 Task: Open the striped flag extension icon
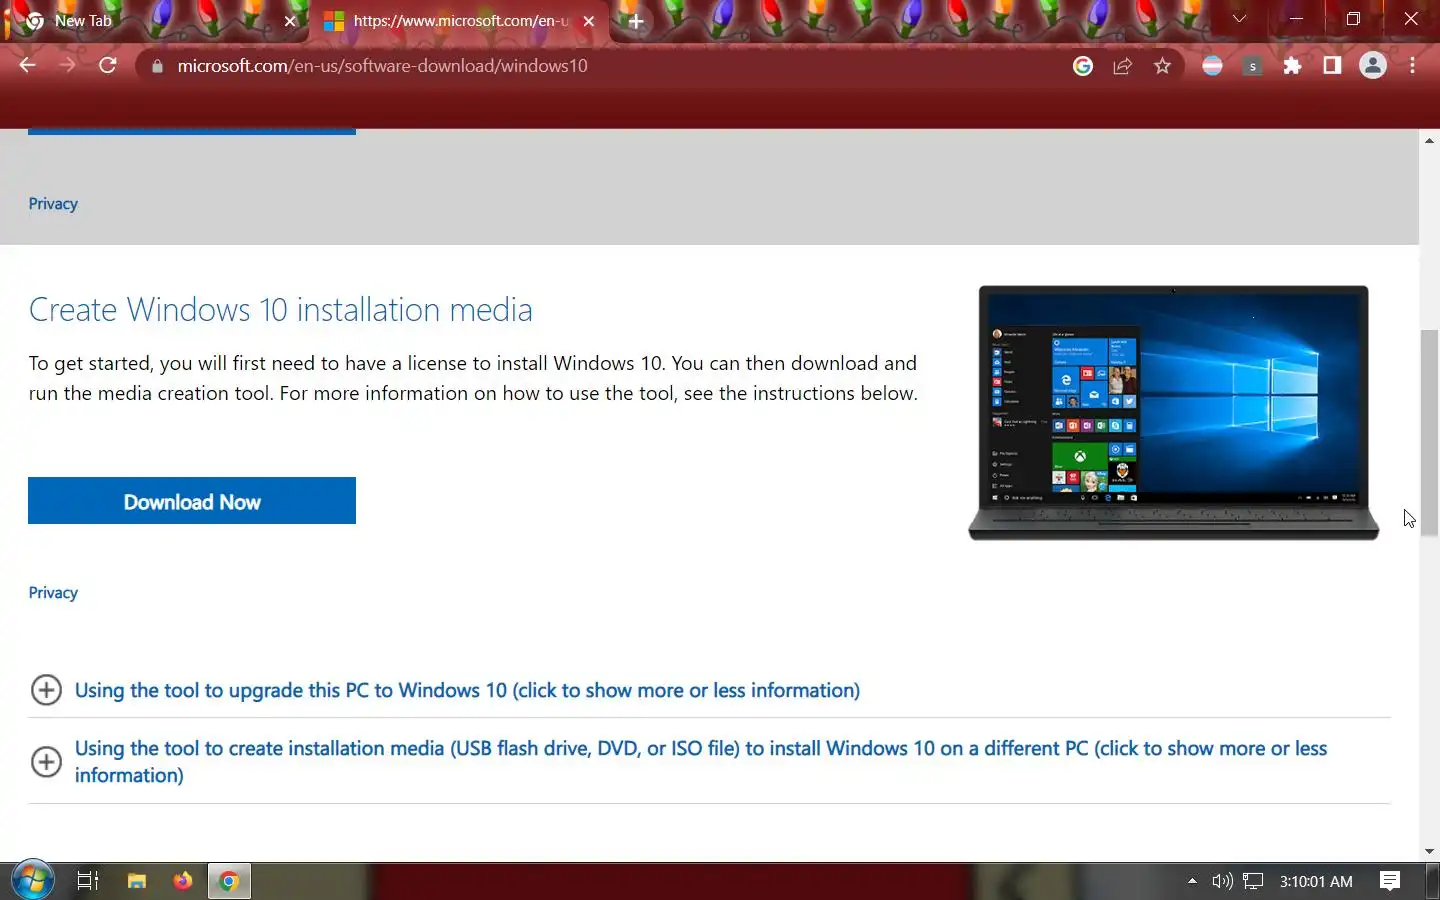pyautogui.click(x=1212, y=66)
